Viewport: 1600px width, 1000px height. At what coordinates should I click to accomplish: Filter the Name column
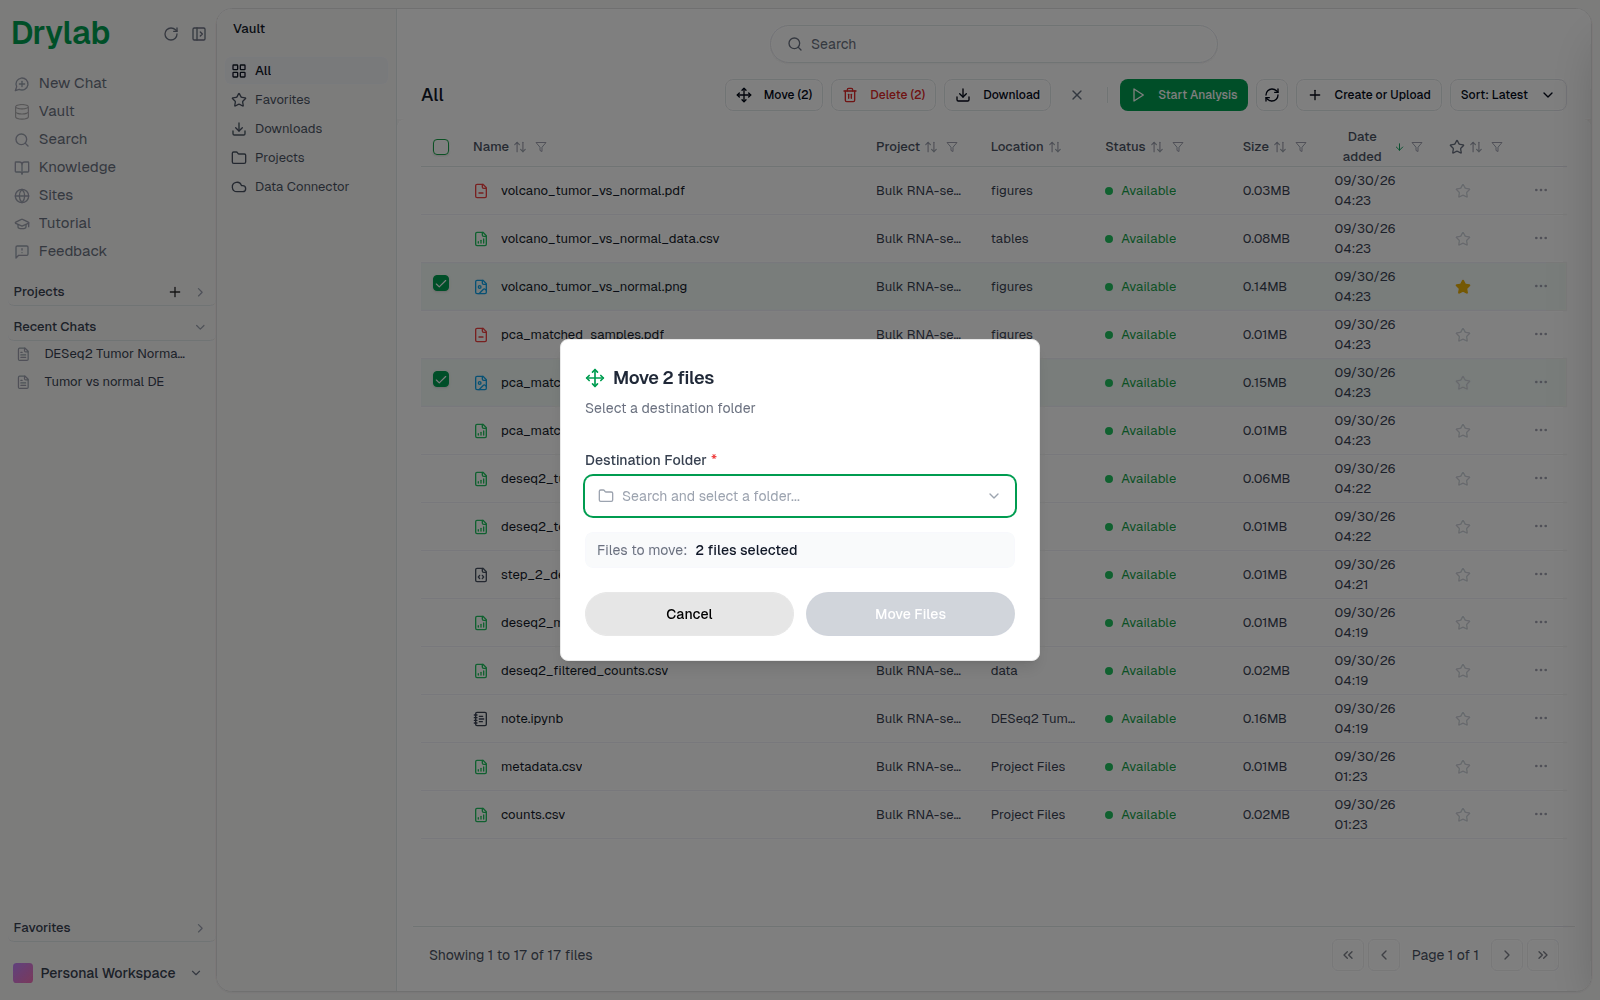pos(541,147)
